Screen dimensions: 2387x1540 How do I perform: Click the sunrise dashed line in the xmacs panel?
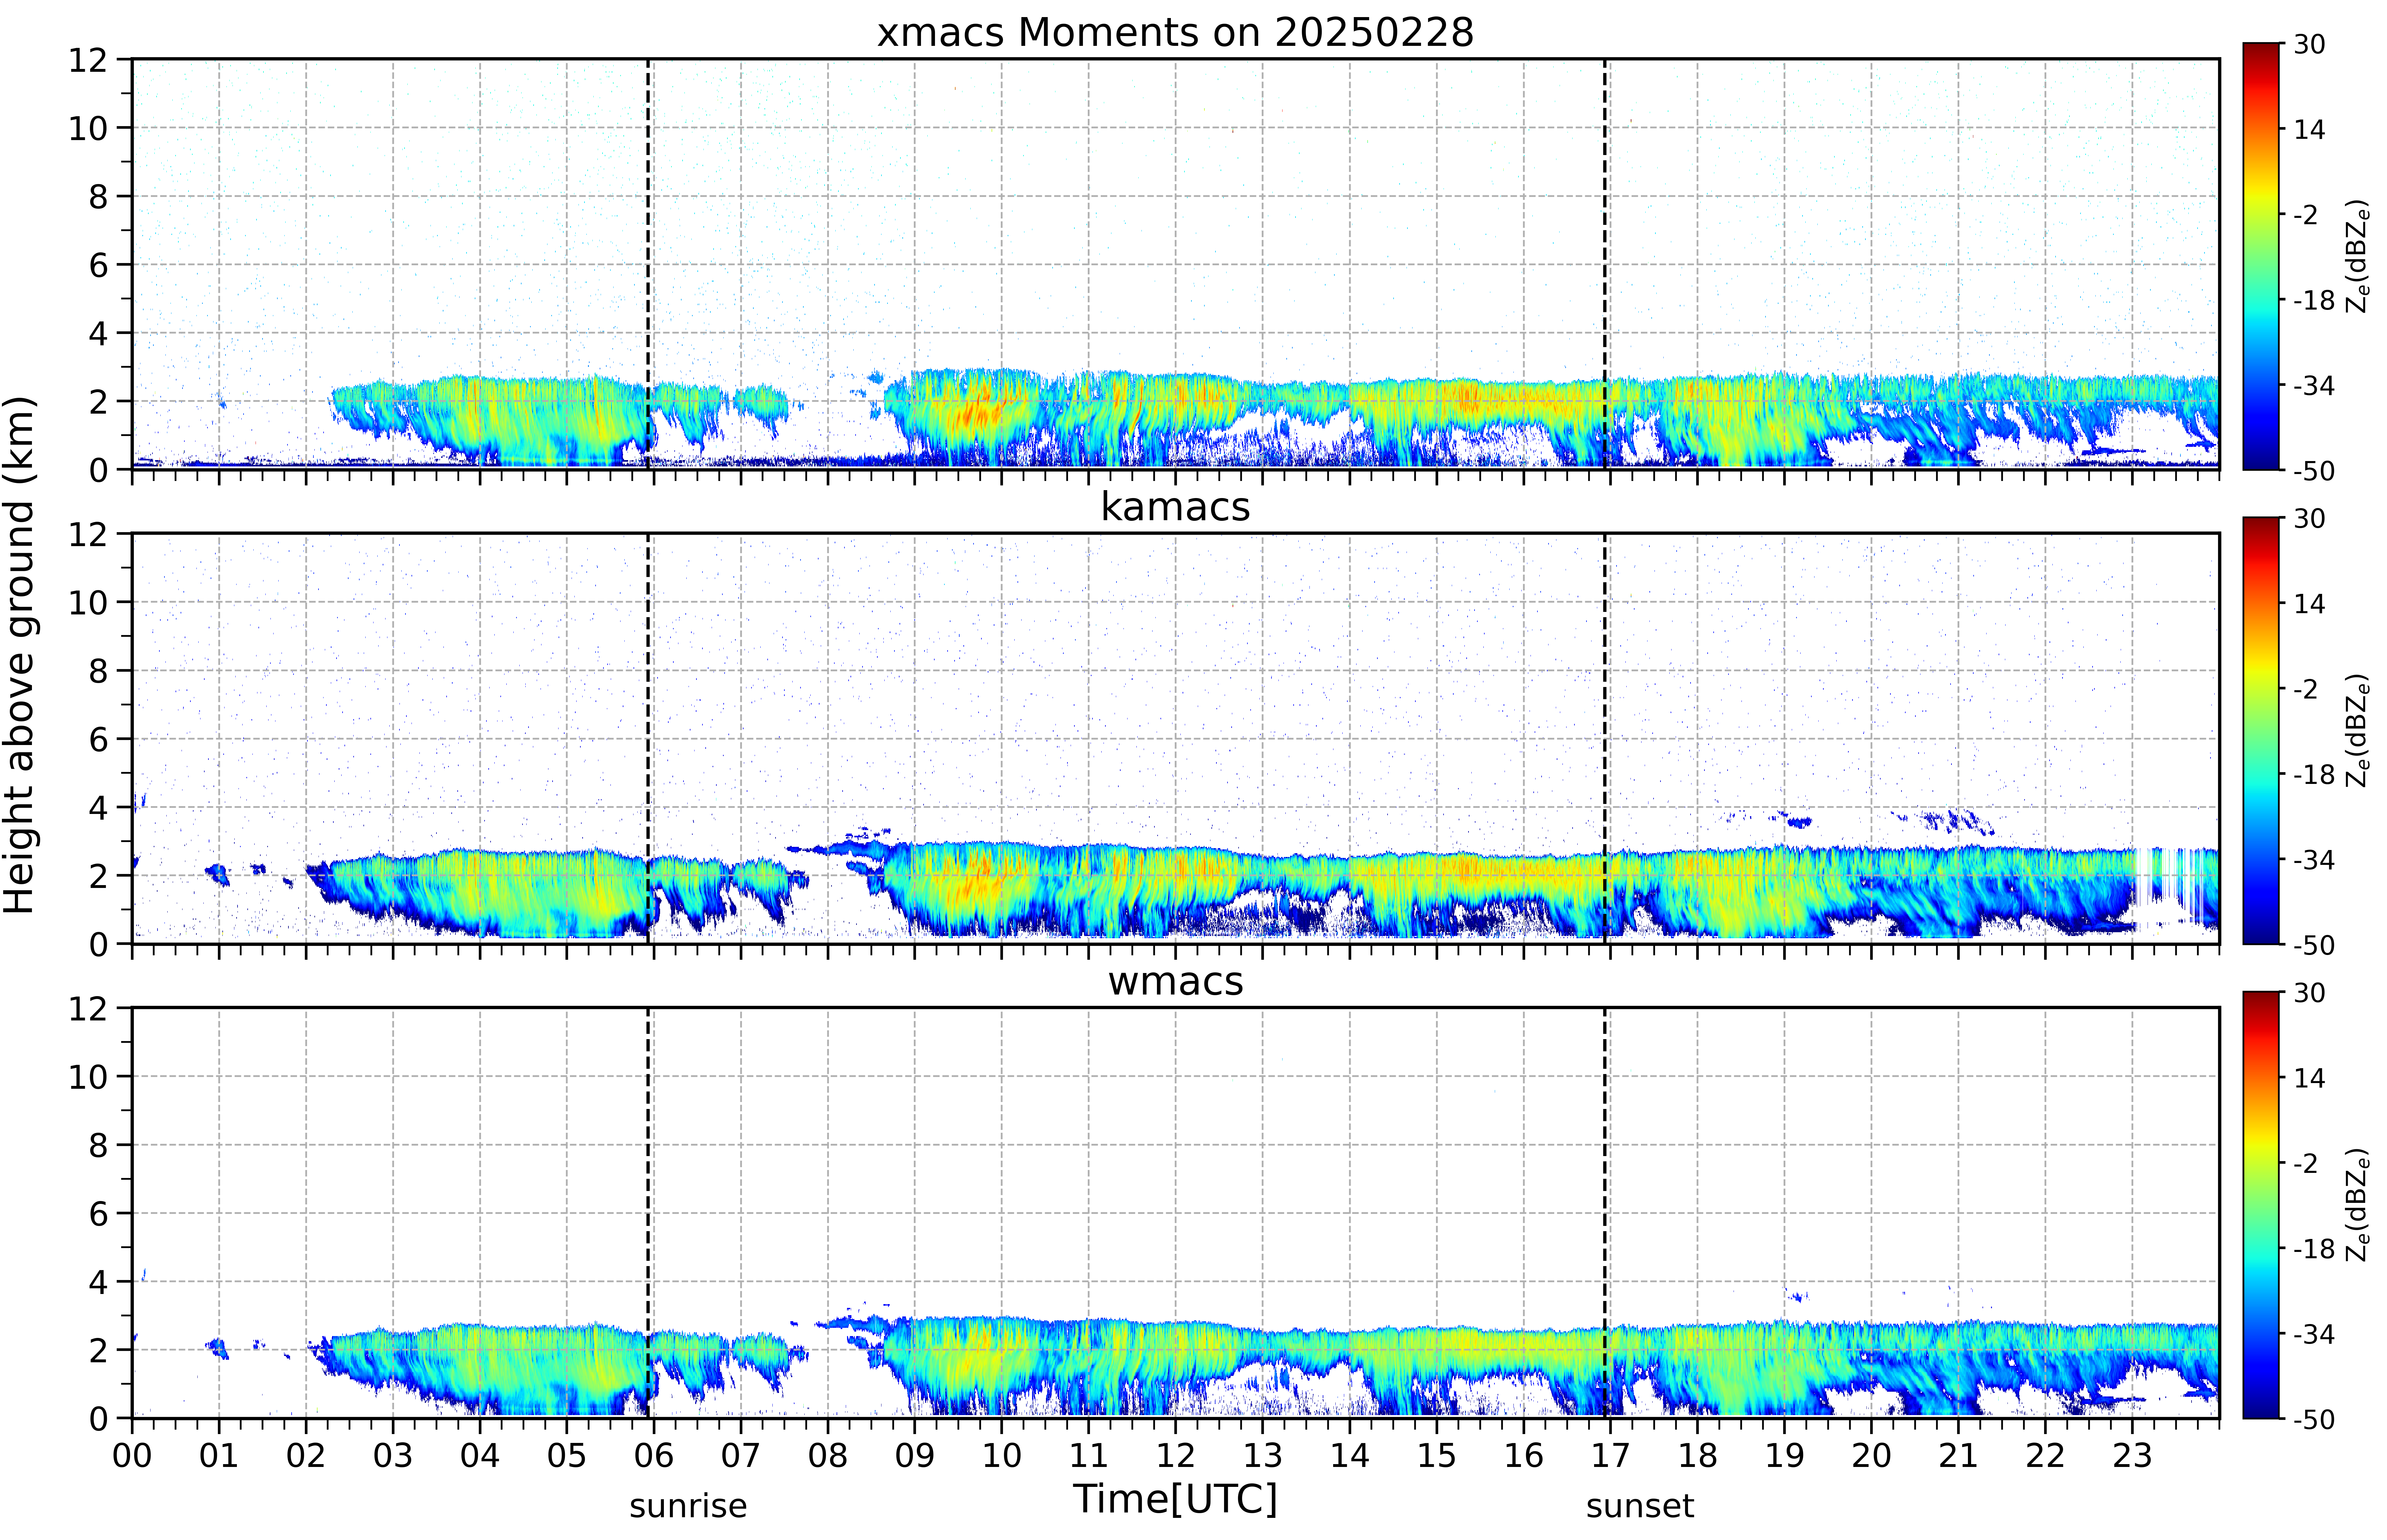[x=648, y=264]
